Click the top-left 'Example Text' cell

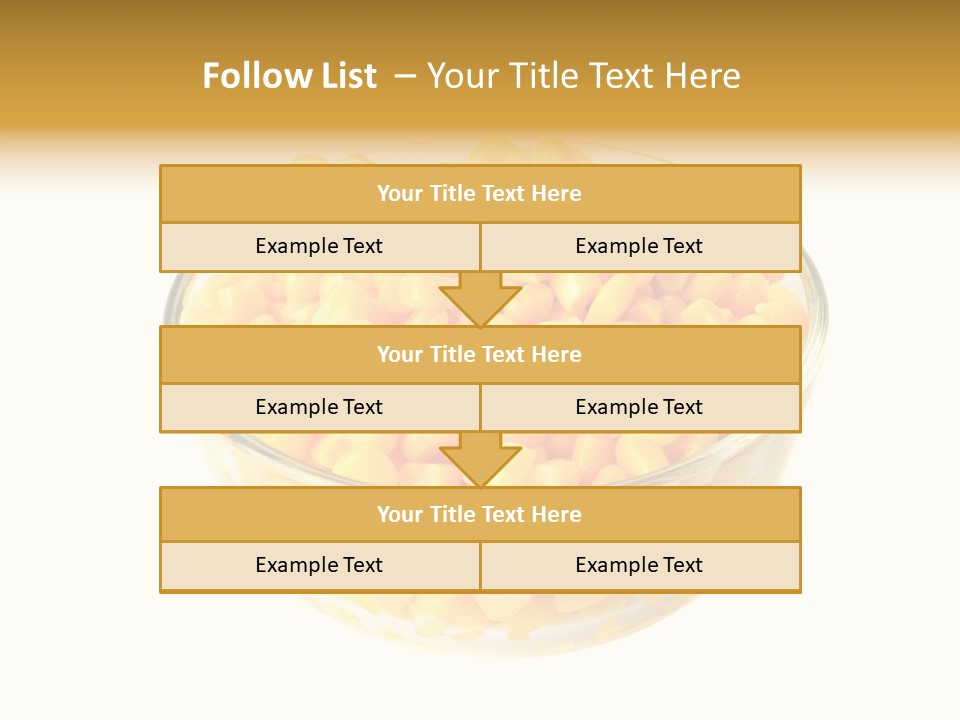pyautogui.click(x=319, y=246)
